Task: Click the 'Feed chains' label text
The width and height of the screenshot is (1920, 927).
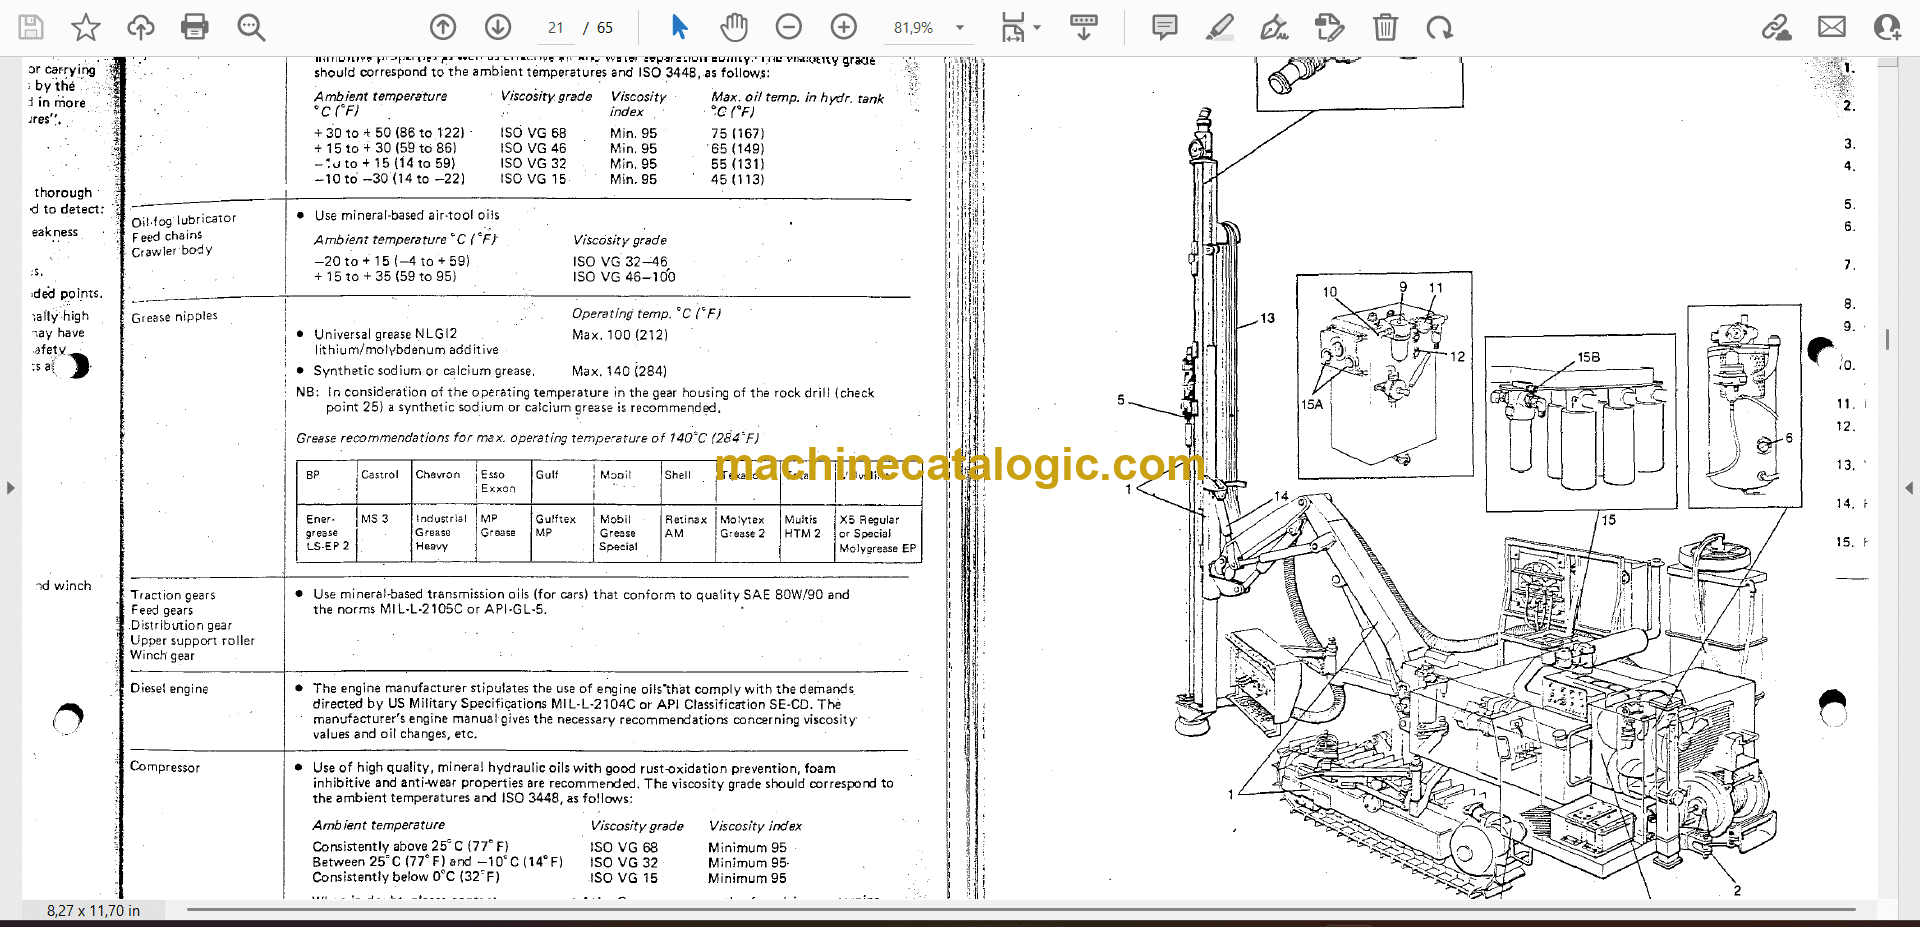Action: (167, 237)
